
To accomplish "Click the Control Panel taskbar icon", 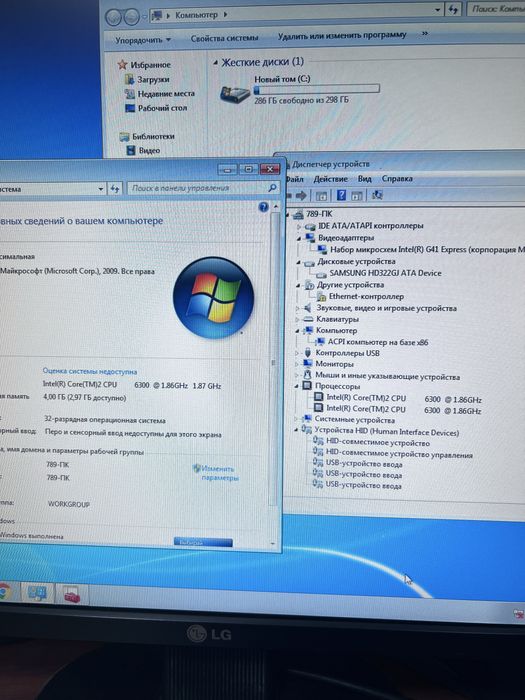I will coord(37,594).
